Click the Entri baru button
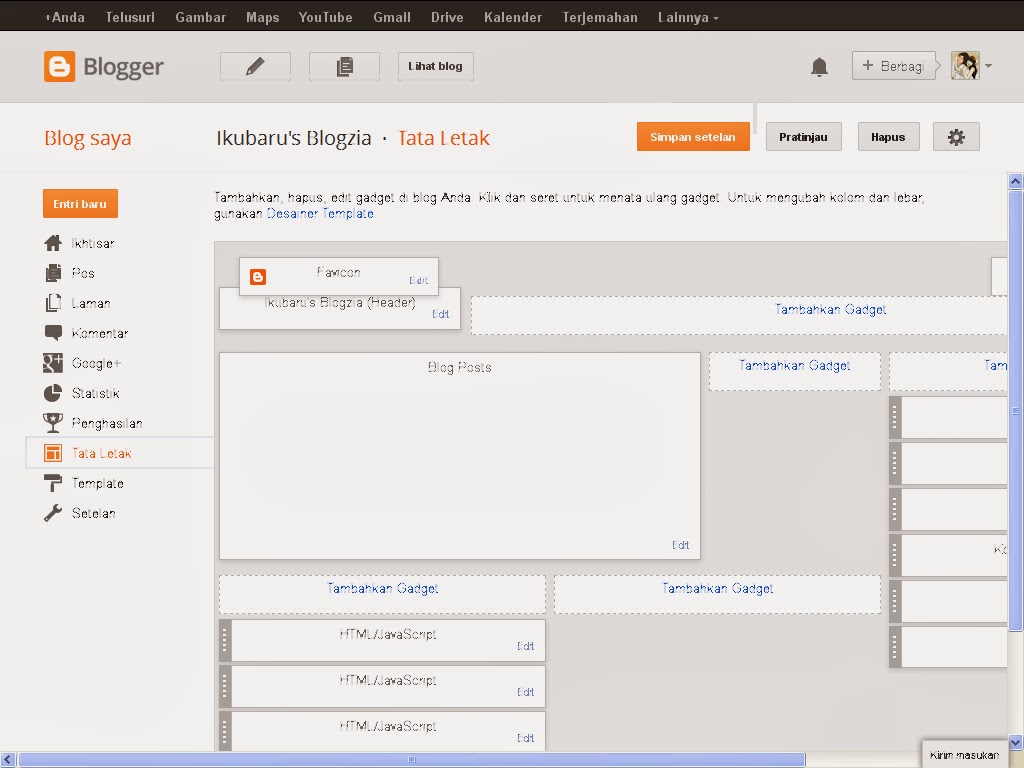 click(80, 204)
